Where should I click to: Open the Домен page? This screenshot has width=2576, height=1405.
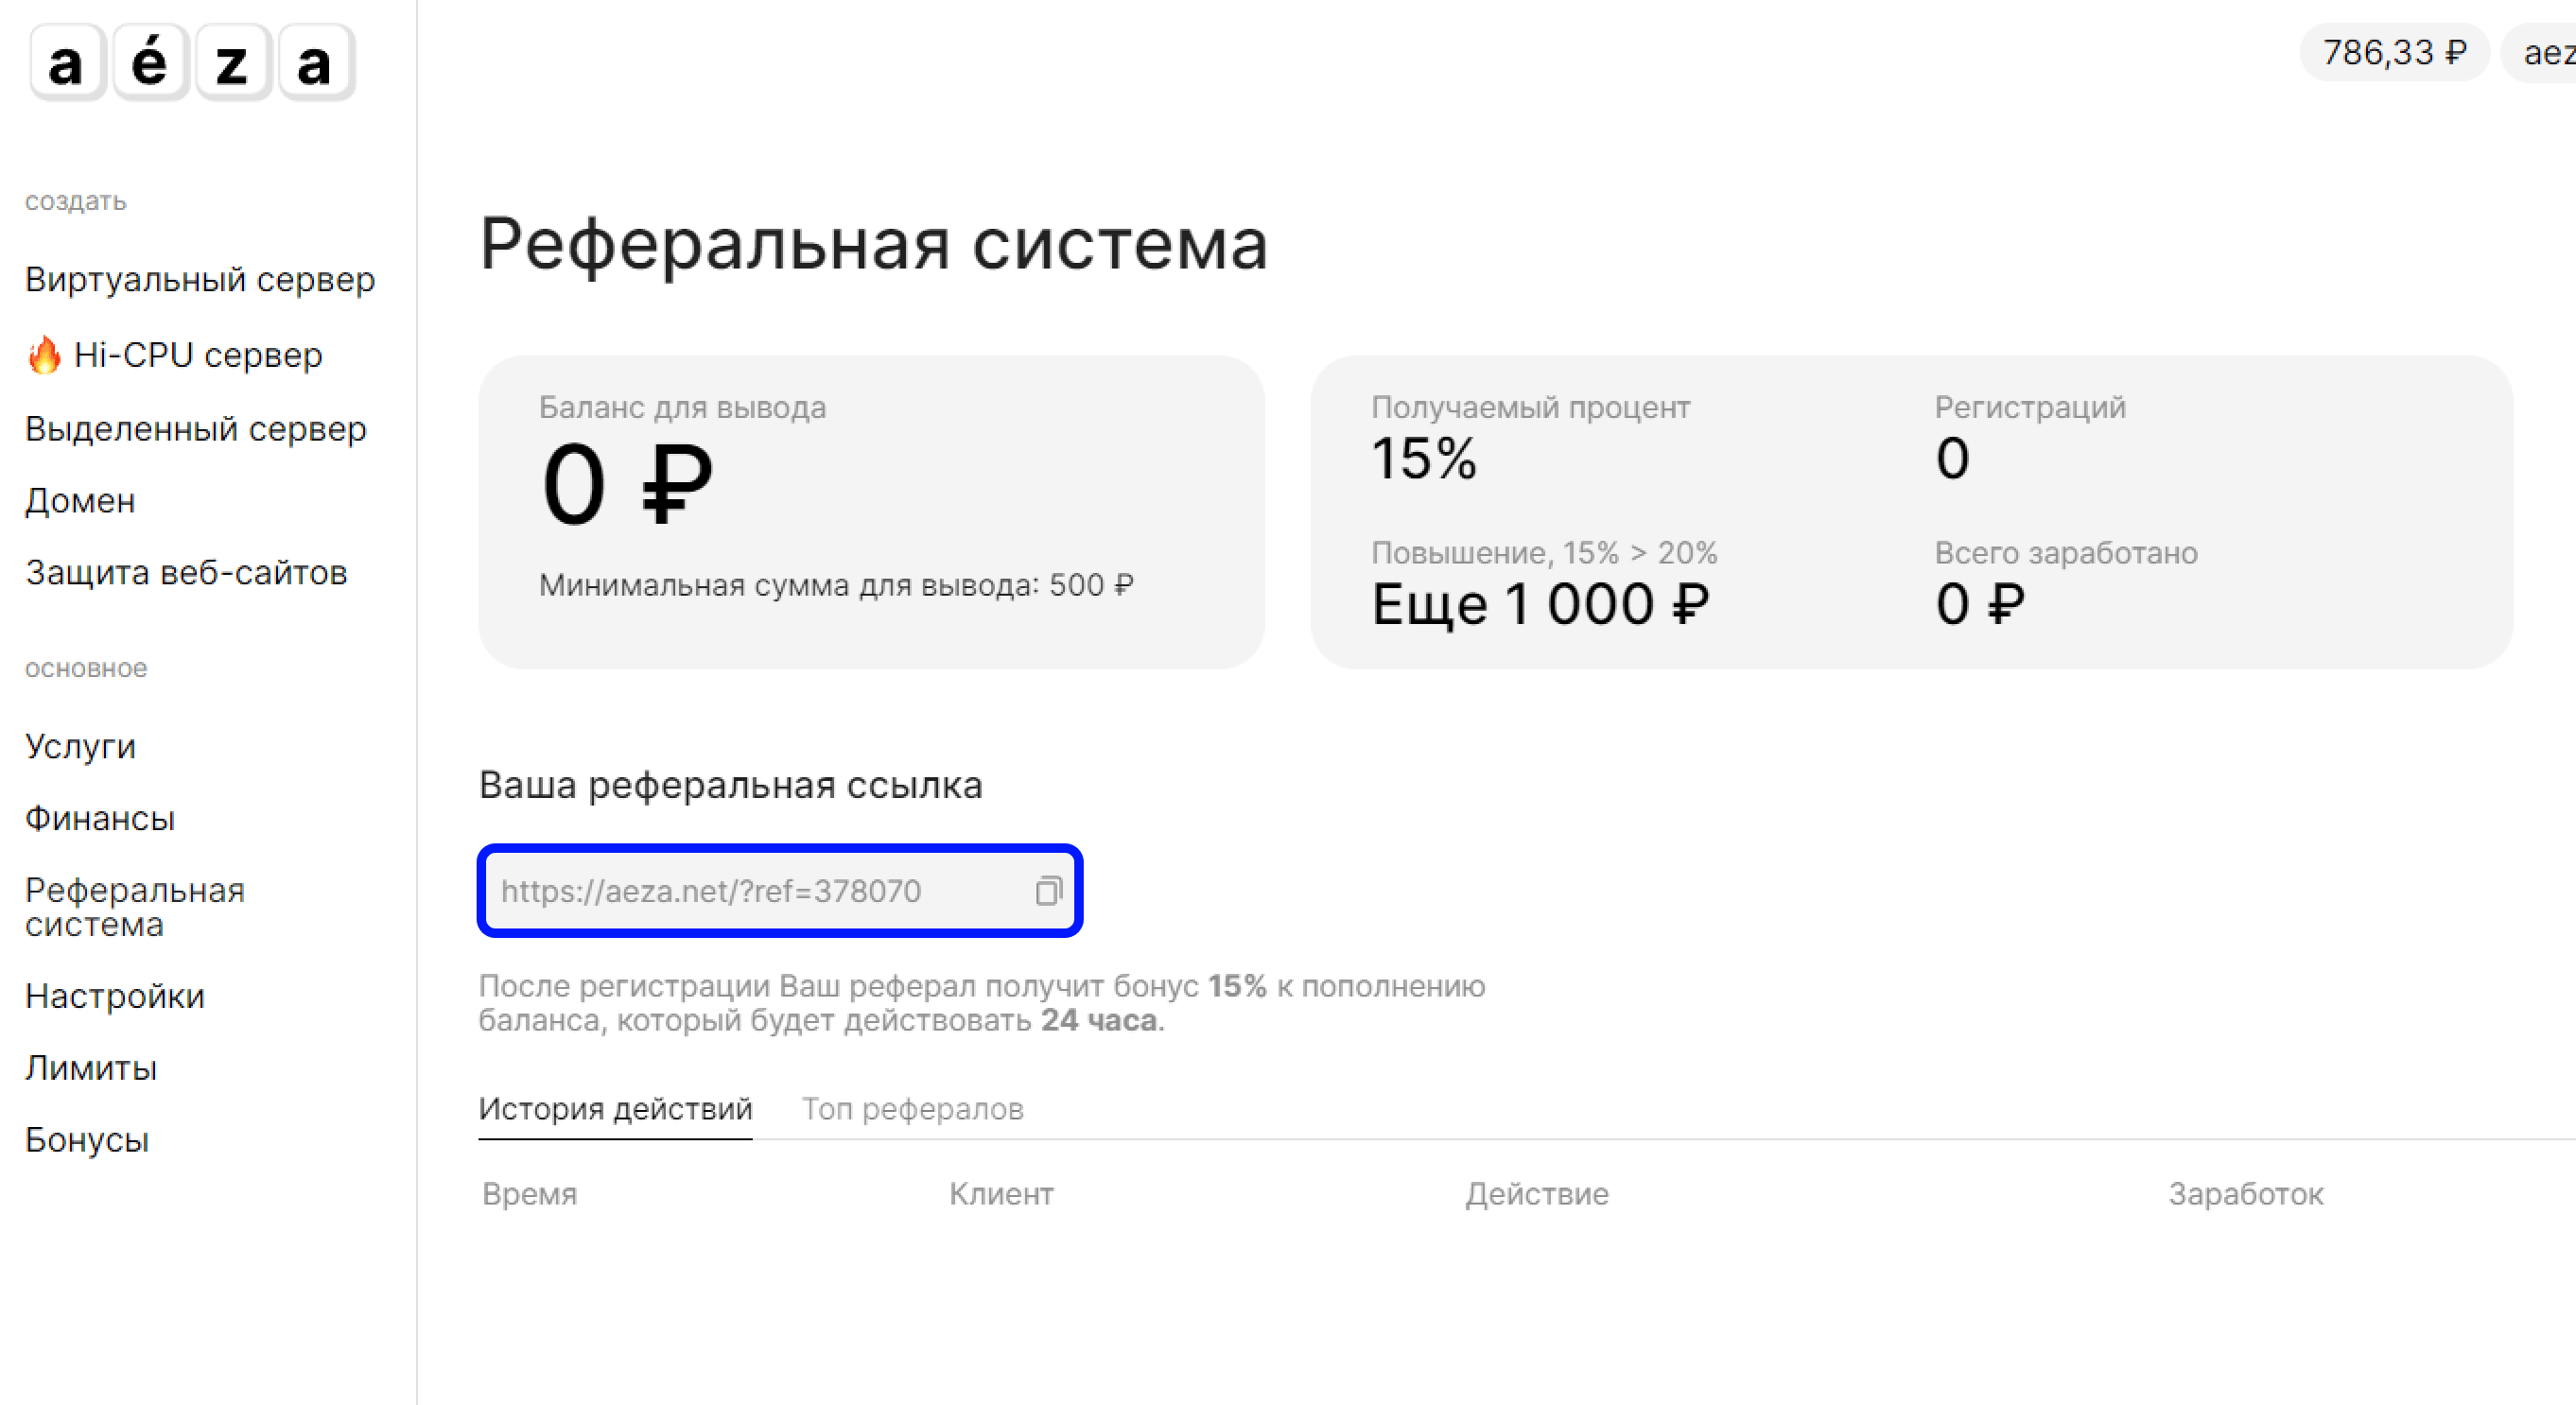pyautogui.click(x=80, y=500)
